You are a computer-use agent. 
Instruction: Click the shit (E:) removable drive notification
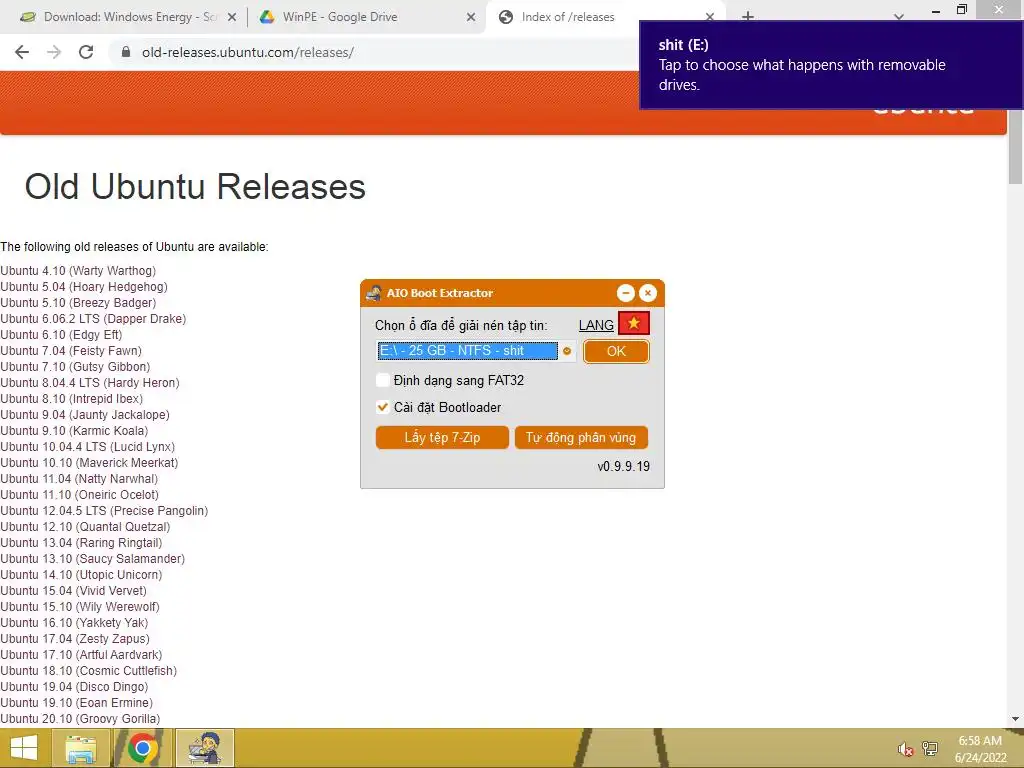click(831, 65)
